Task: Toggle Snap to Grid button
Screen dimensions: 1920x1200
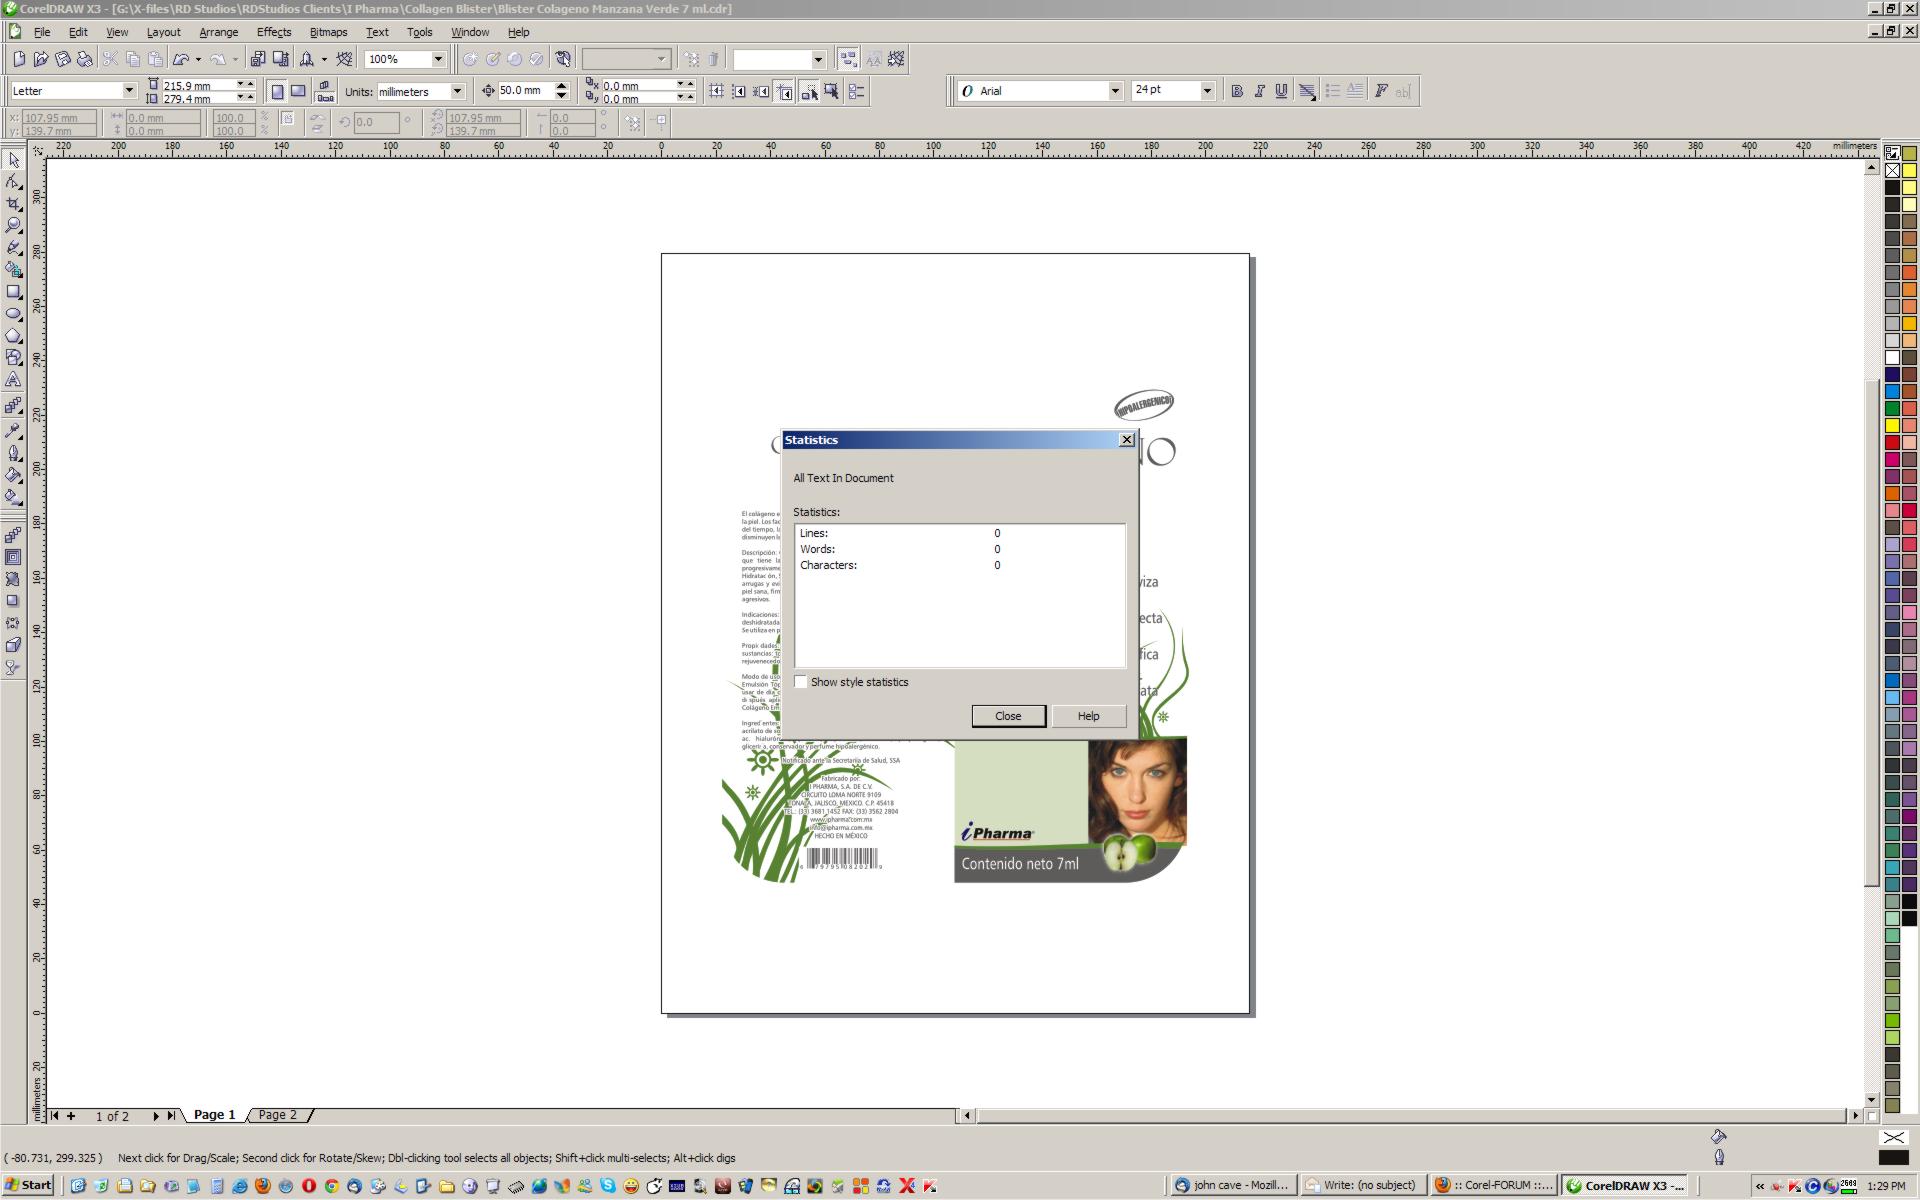Action: 717,92
